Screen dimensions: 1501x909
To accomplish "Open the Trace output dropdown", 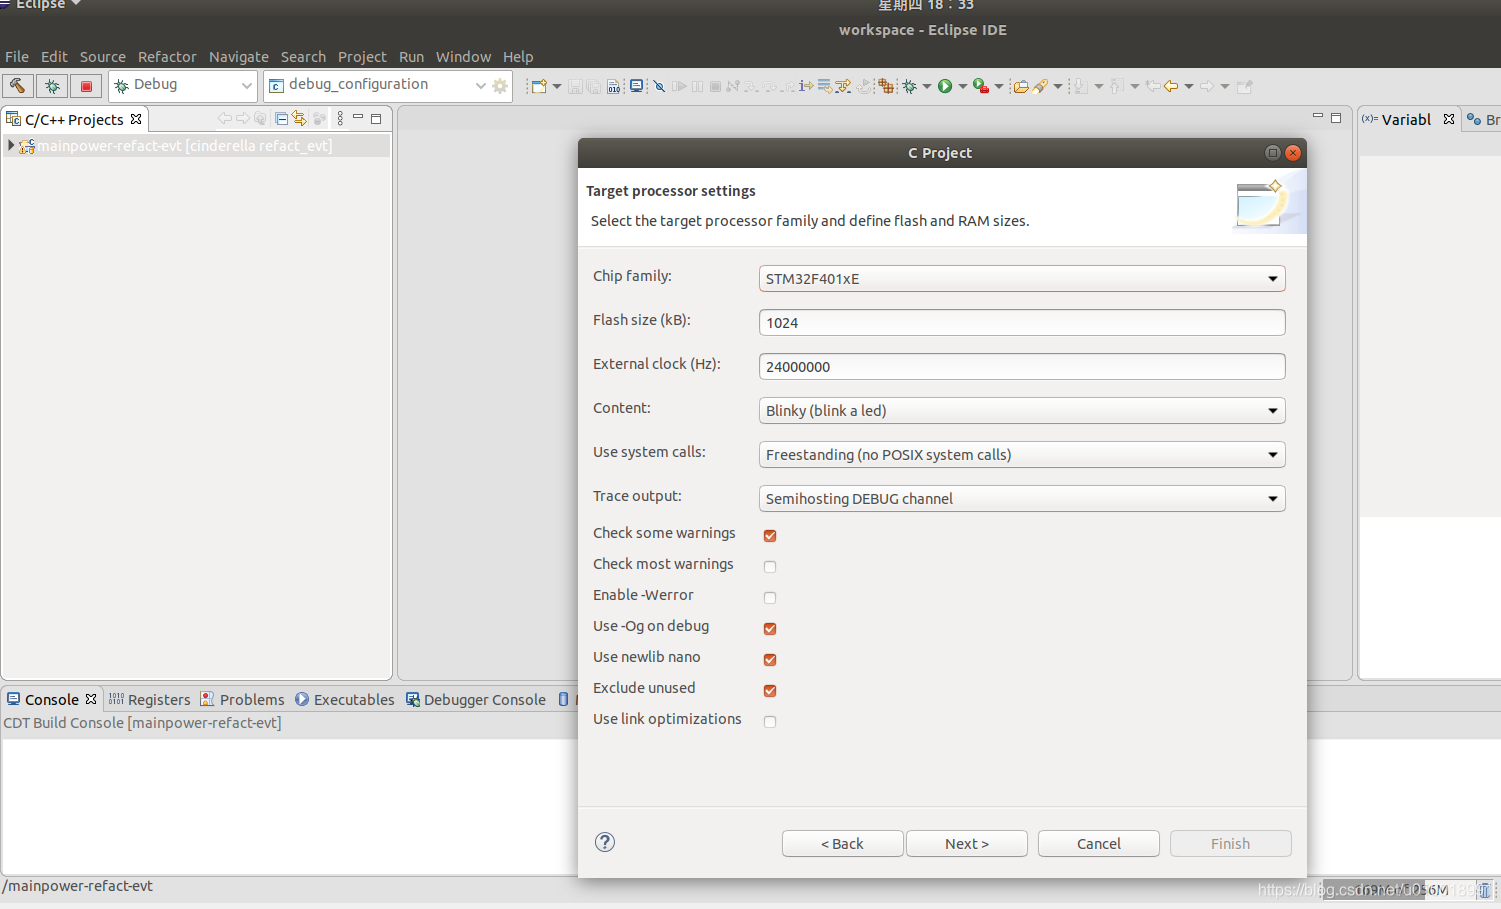I will point(1022,498).
